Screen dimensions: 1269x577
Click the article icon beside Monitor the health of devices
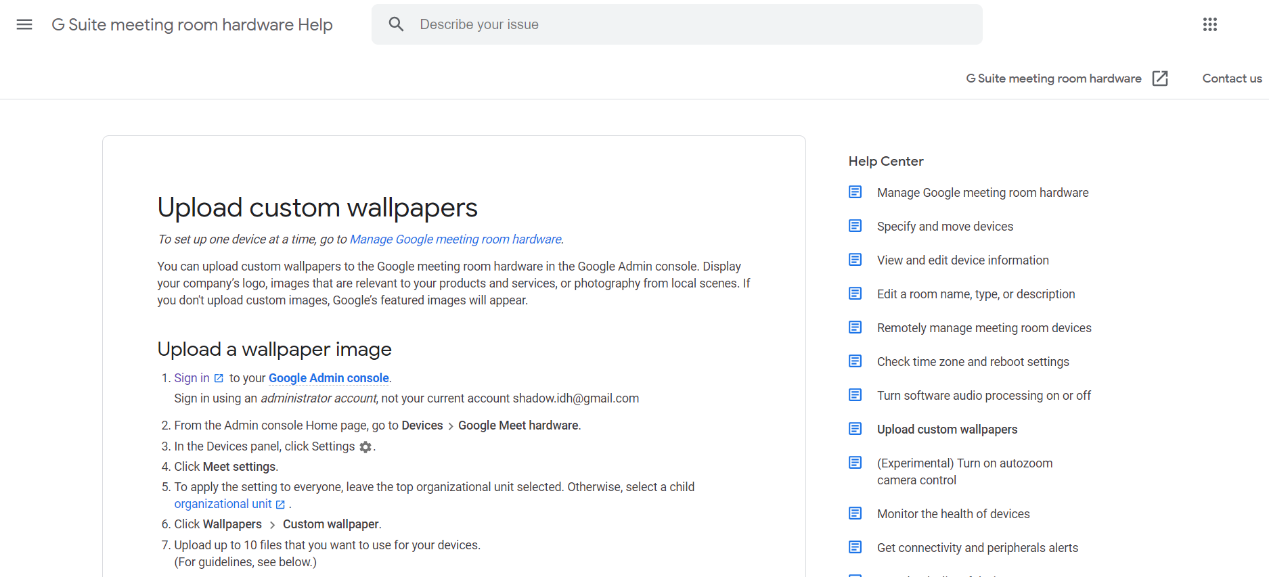coord(855,514)
